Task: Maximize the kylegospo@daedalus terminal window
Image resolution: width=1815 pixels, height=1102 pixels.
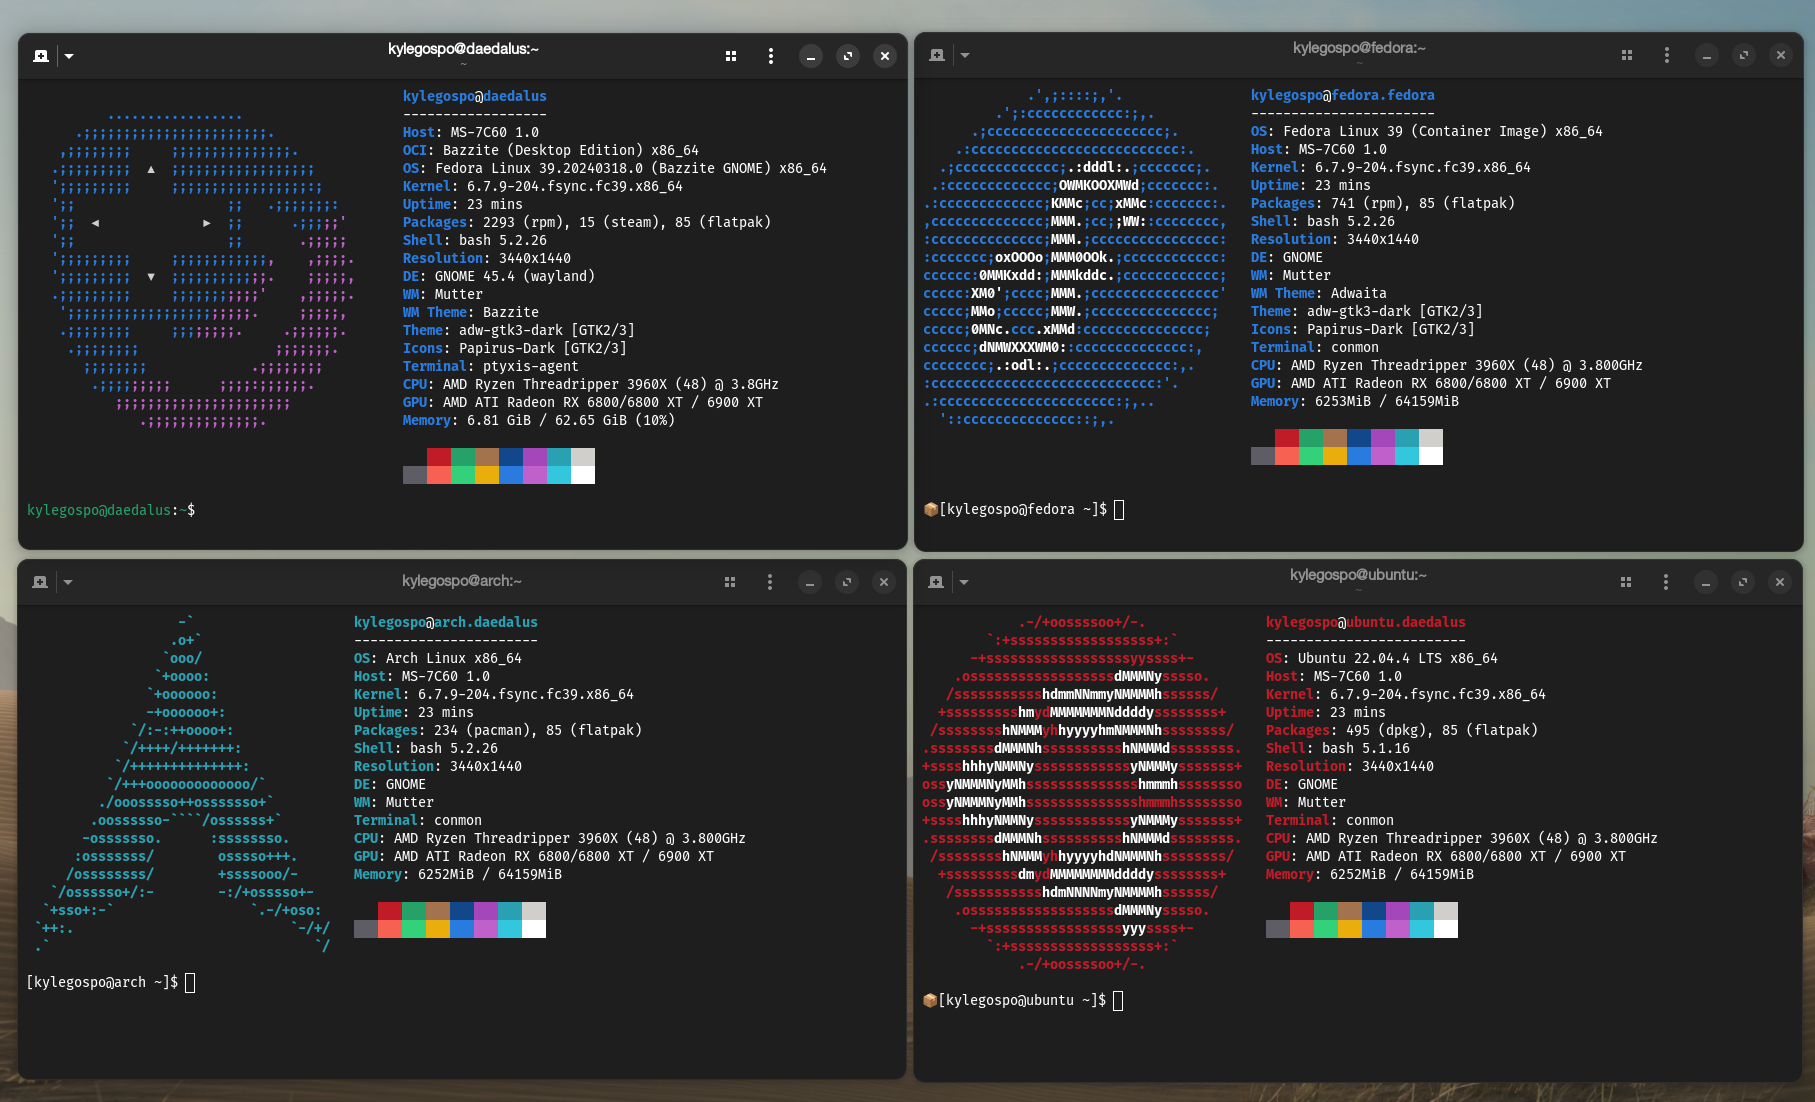Action: pos(848,56)
